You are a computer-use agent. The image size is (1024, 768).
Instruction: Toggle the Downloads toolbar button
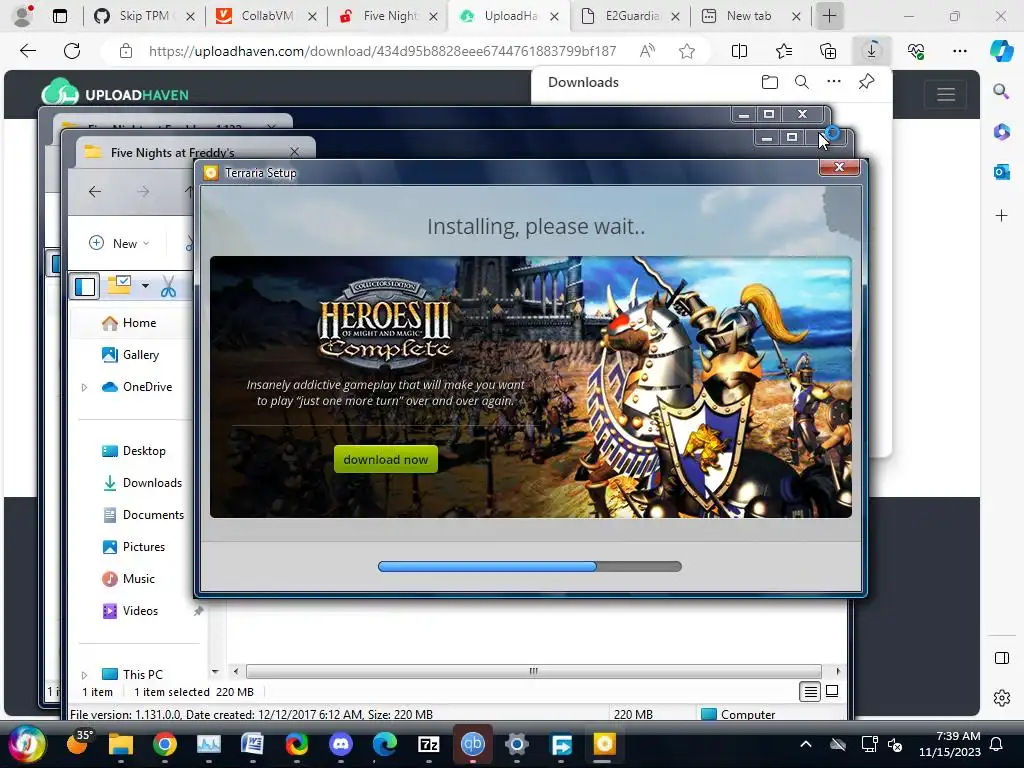871,51
